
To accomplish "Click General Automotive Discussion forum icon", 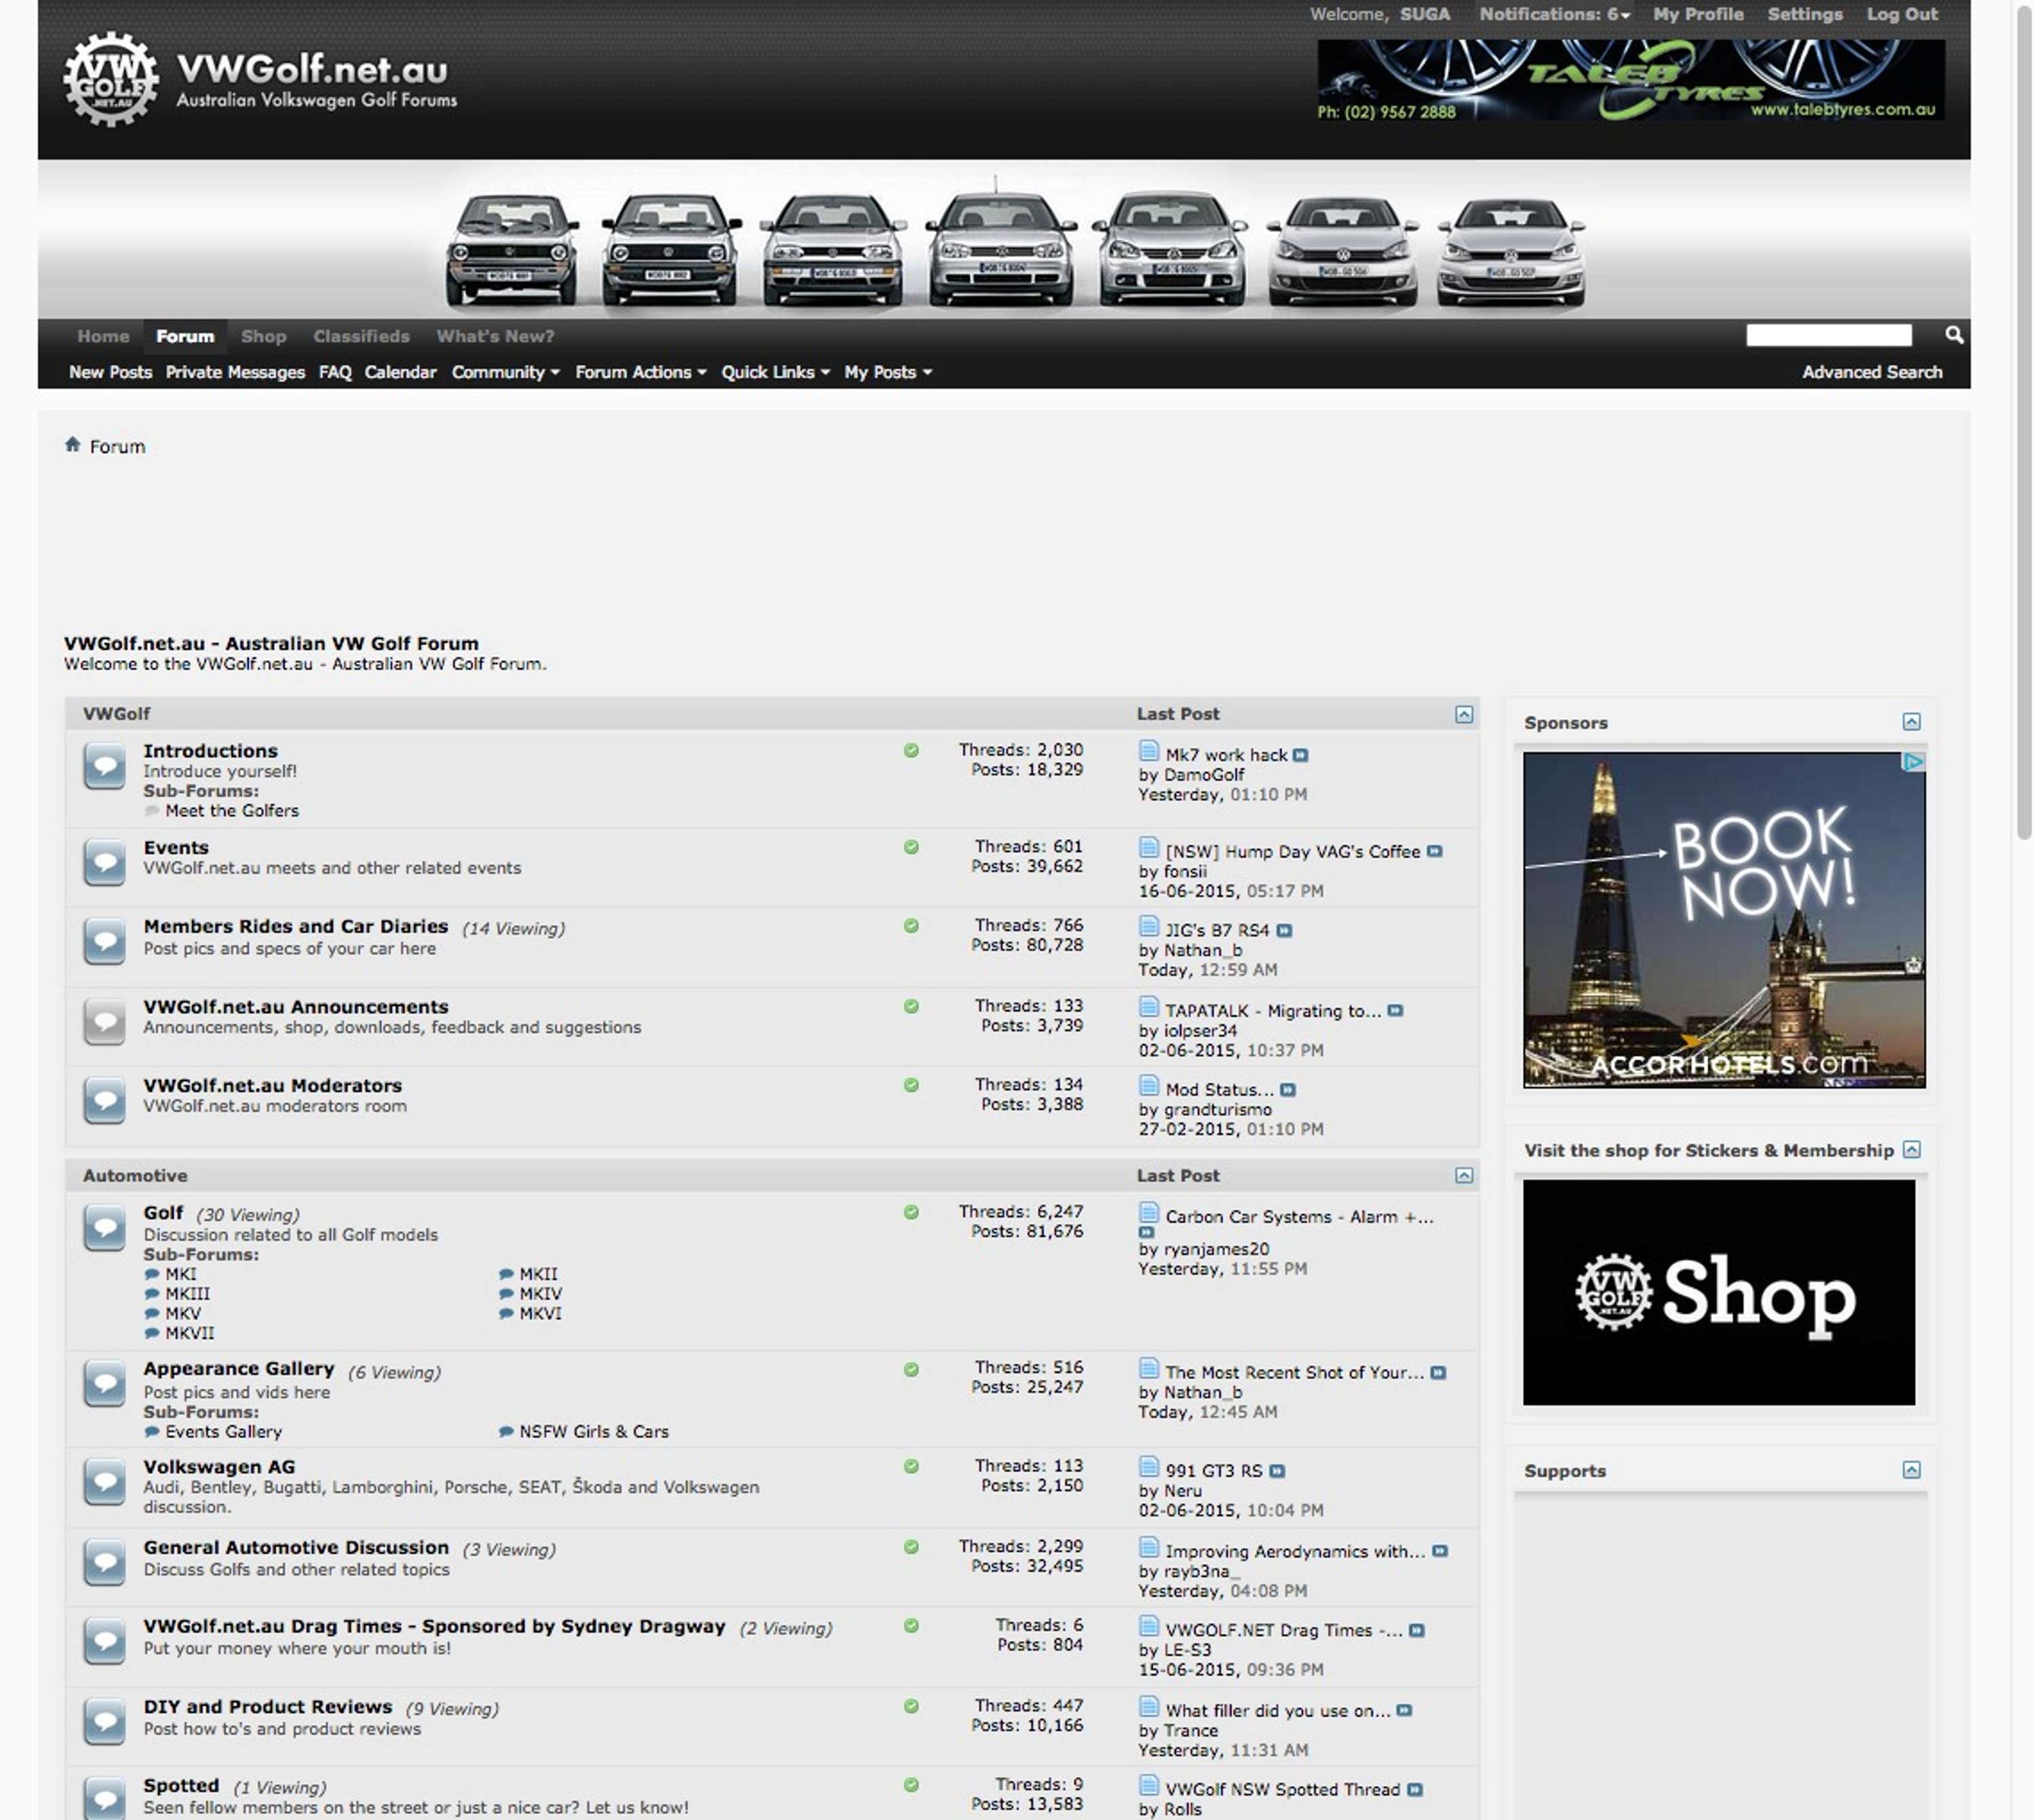I will tap(104, 1562).
